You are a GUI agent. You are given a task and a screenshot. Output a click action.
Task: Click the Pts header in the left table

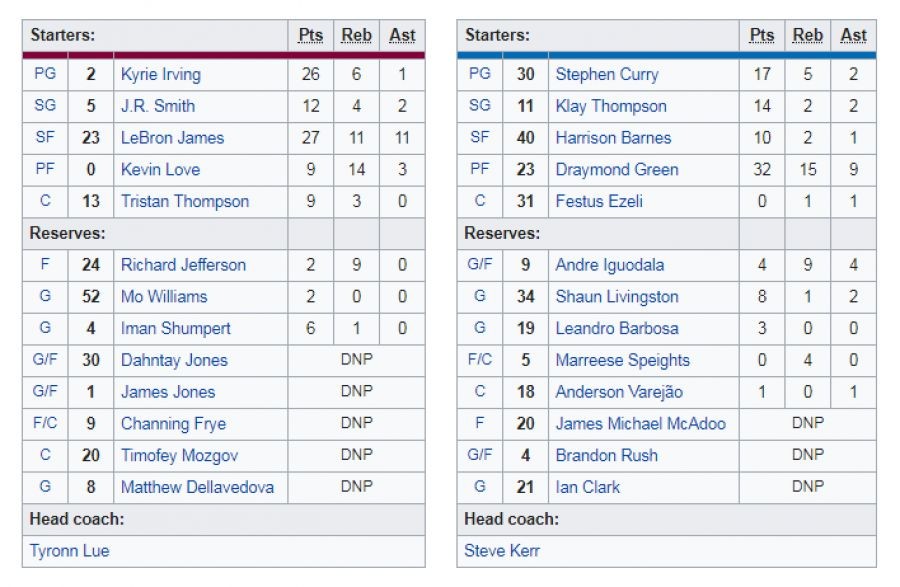pyautogui.click(x=311, y=35)
